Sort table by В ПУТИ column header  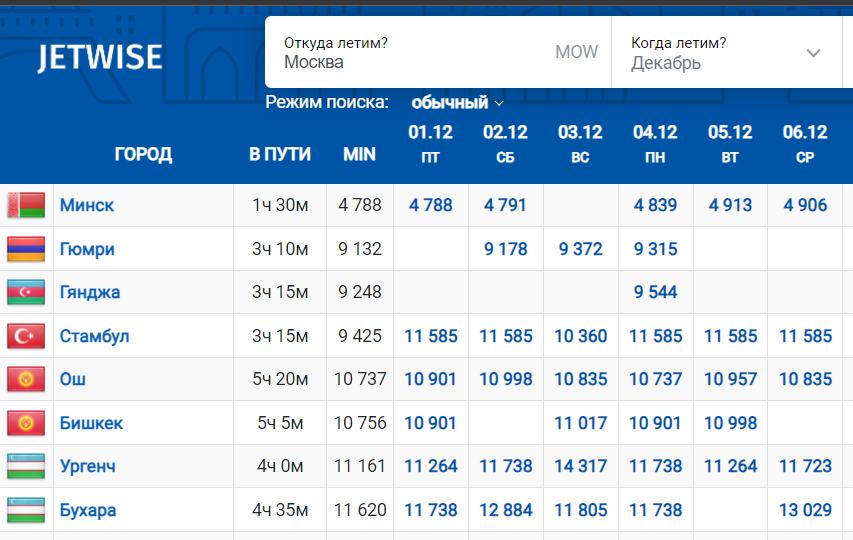(280, 154)
